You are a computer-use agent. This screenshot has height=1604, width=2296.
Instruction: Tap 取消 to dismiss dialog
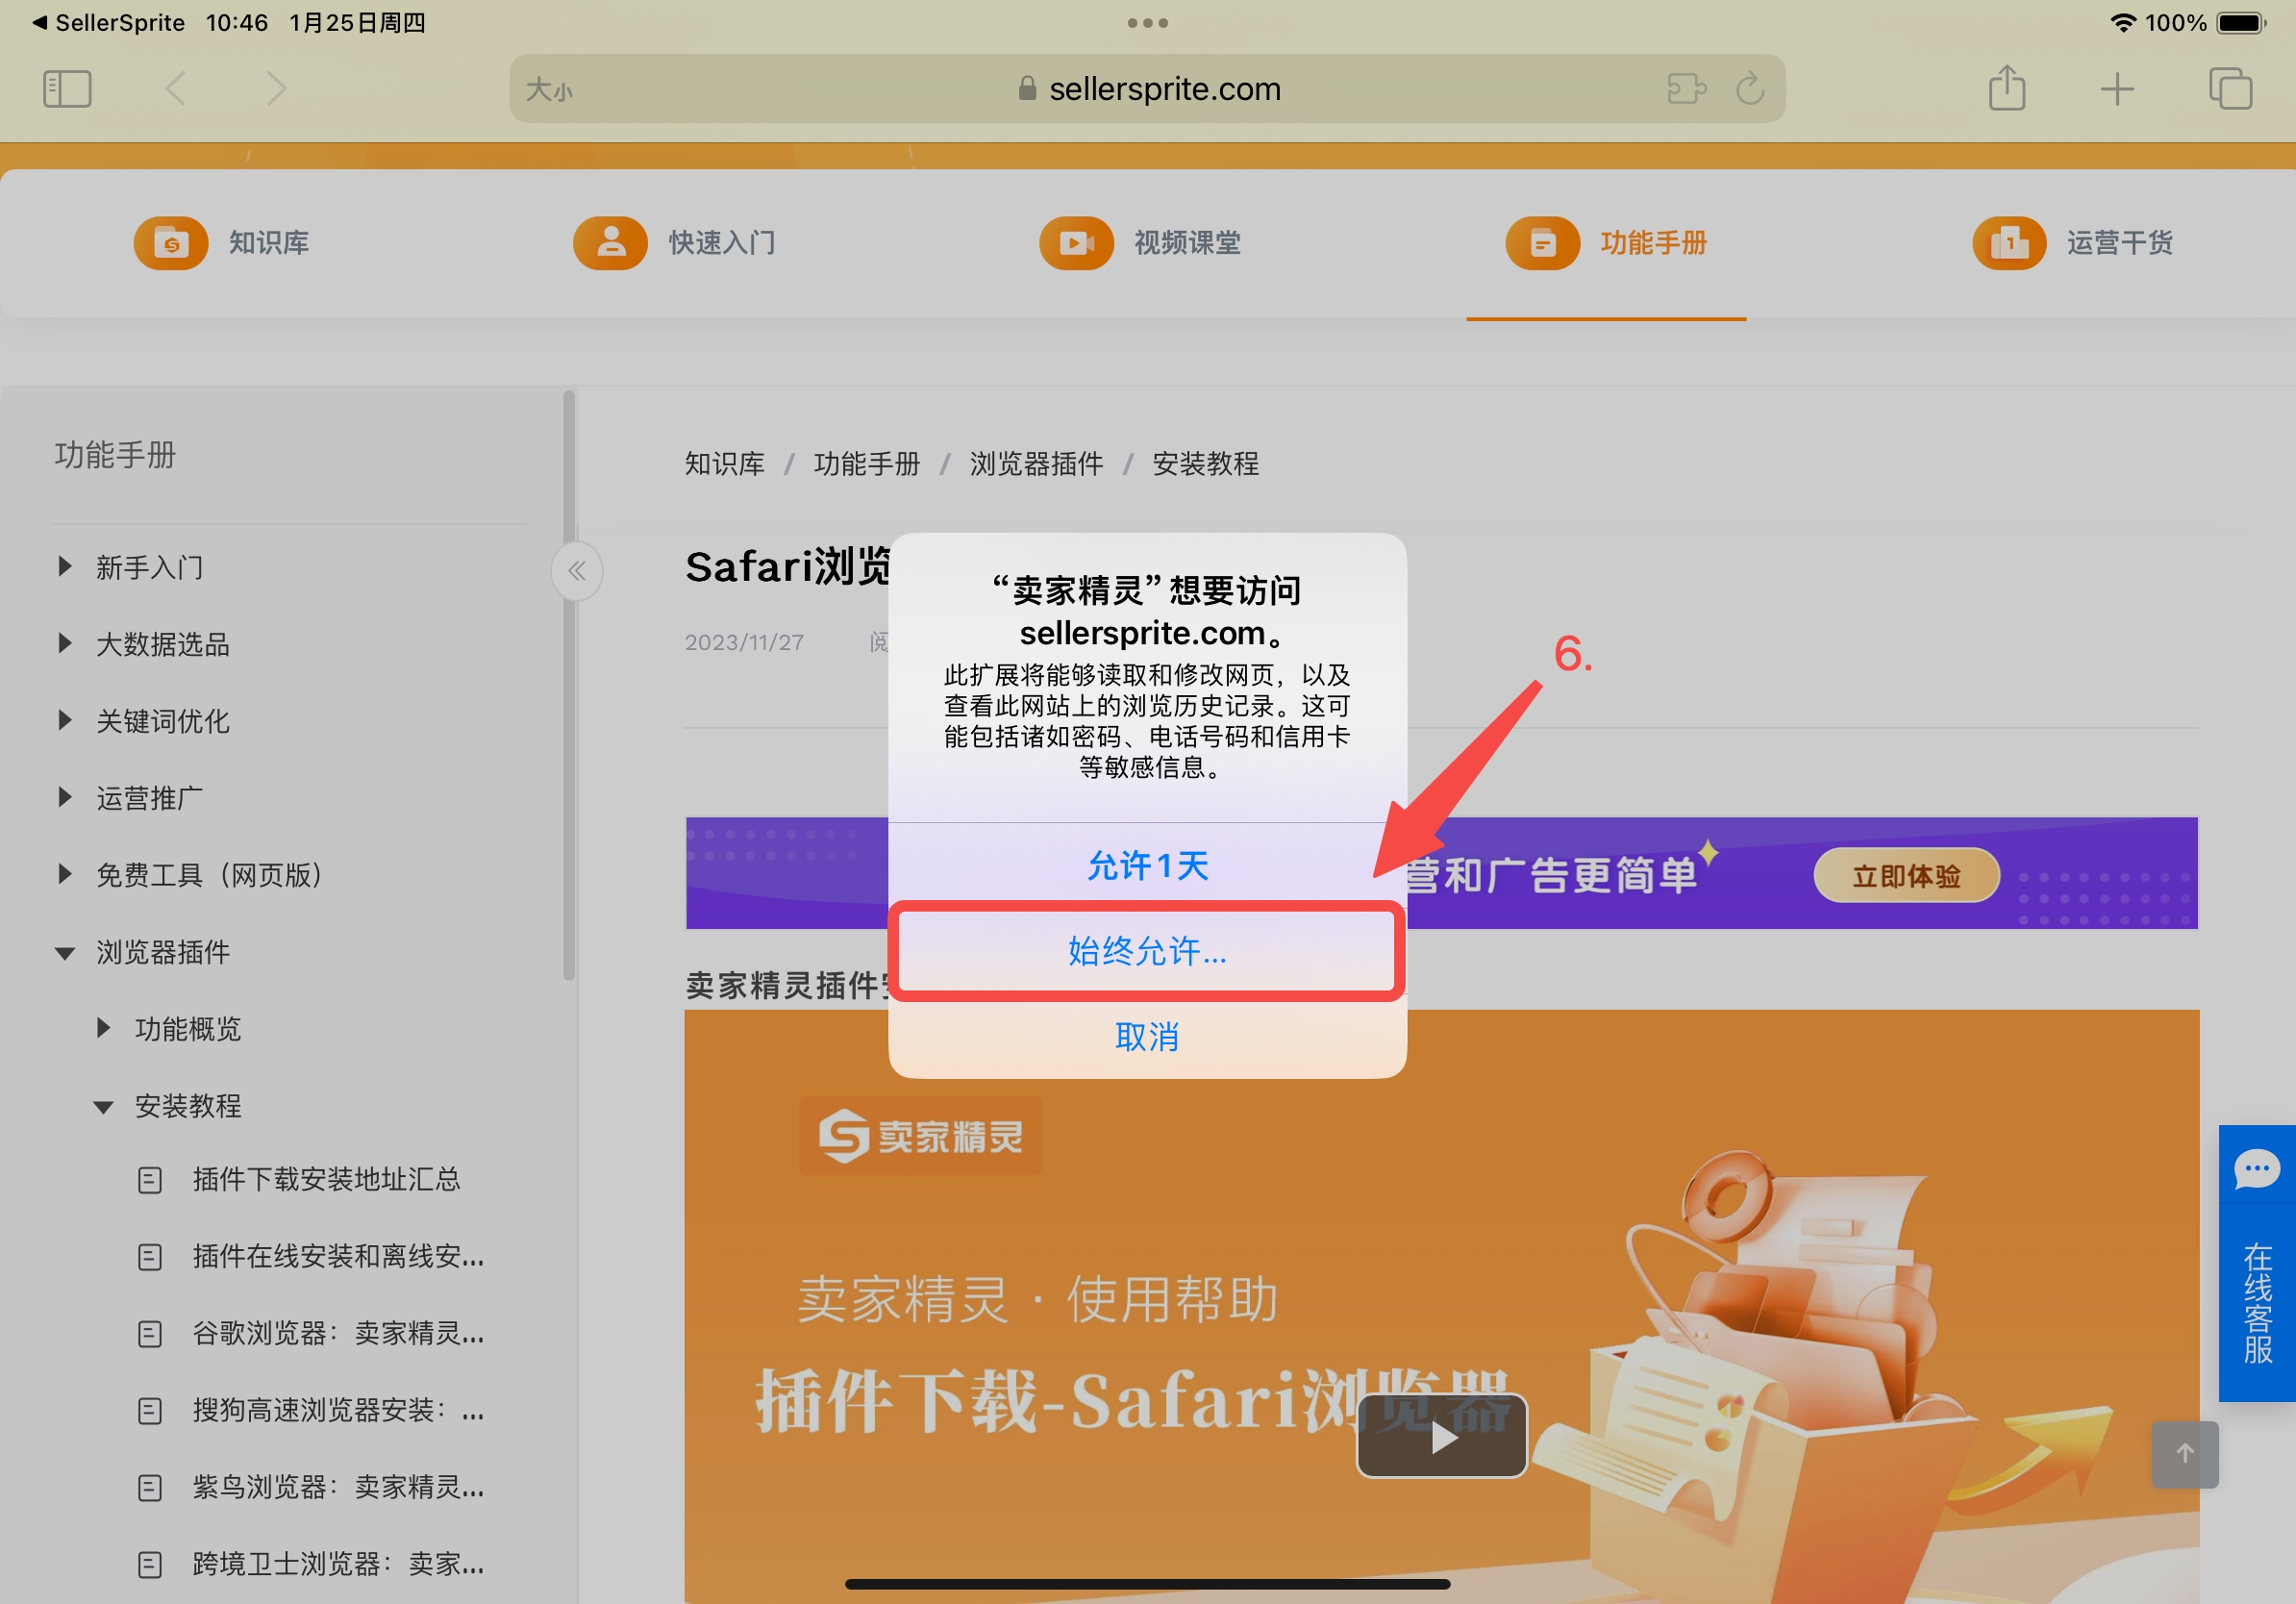1147,1037
